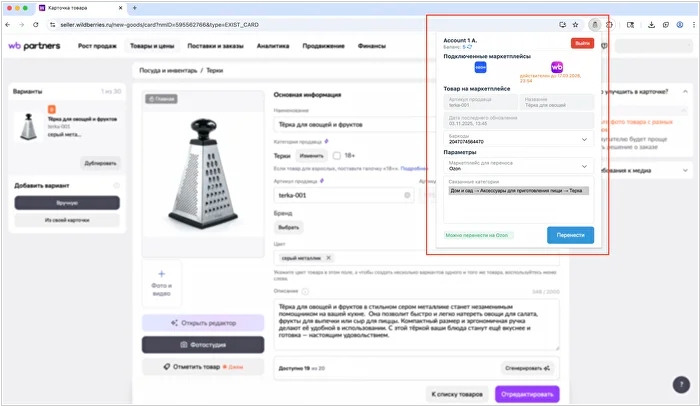This screenshot has height=406, width=700.
Task: Click the Wildberries marketplace icon in popup
Action: click(557, 68)
